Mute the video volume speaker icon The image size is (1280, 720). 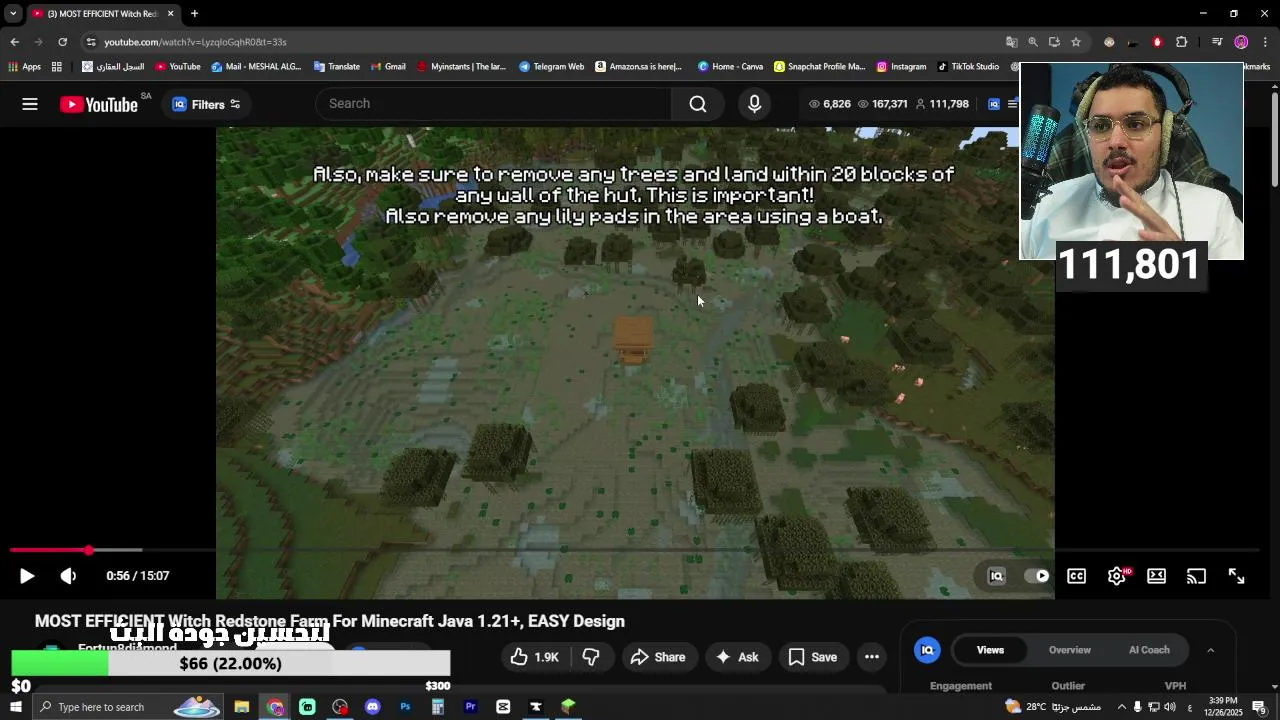click(68, 576)
